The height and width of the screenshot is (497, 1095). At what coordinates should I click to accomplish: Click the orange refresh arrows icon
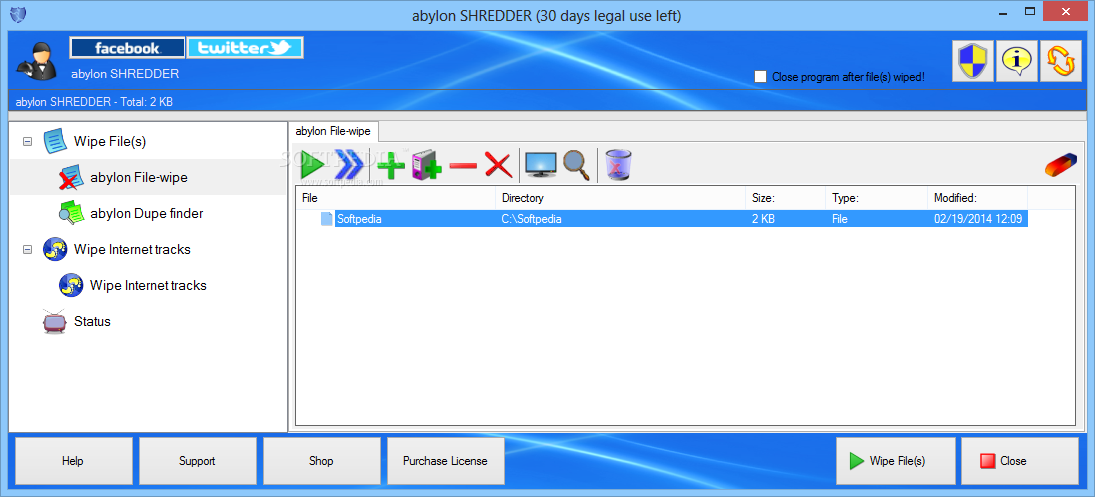pos(1061,61)
